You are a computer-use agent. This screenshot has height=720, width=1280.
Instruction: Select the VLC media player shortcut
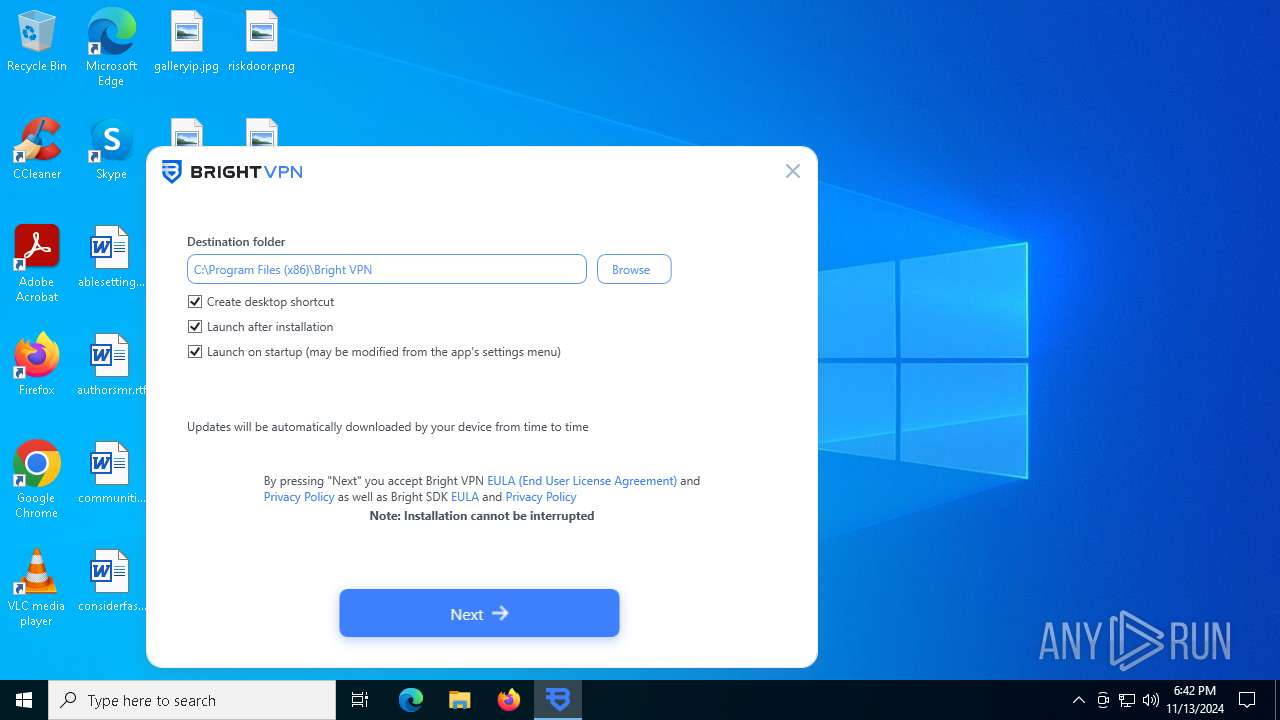pos(37,588)
